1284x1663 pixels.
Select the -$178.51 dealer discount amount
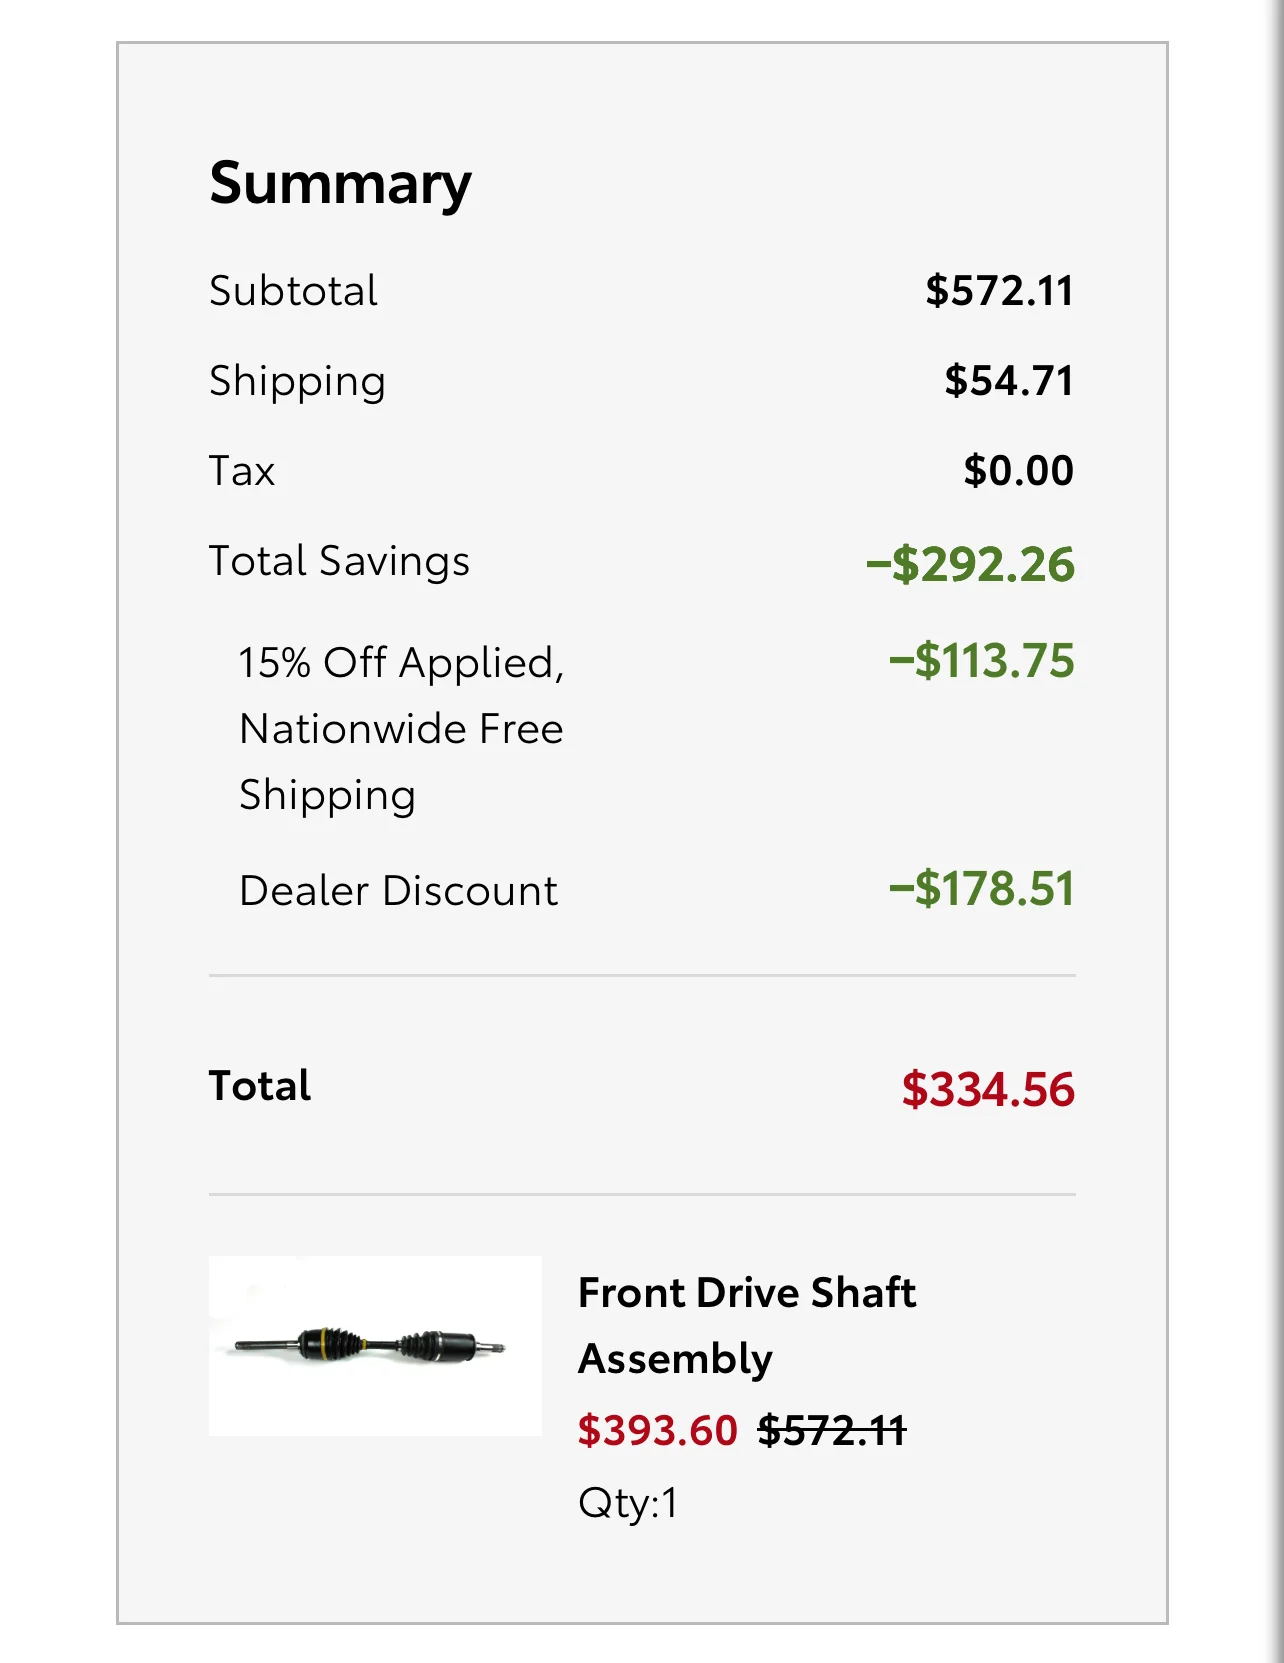pyautogui.click(x=981, y=889)
